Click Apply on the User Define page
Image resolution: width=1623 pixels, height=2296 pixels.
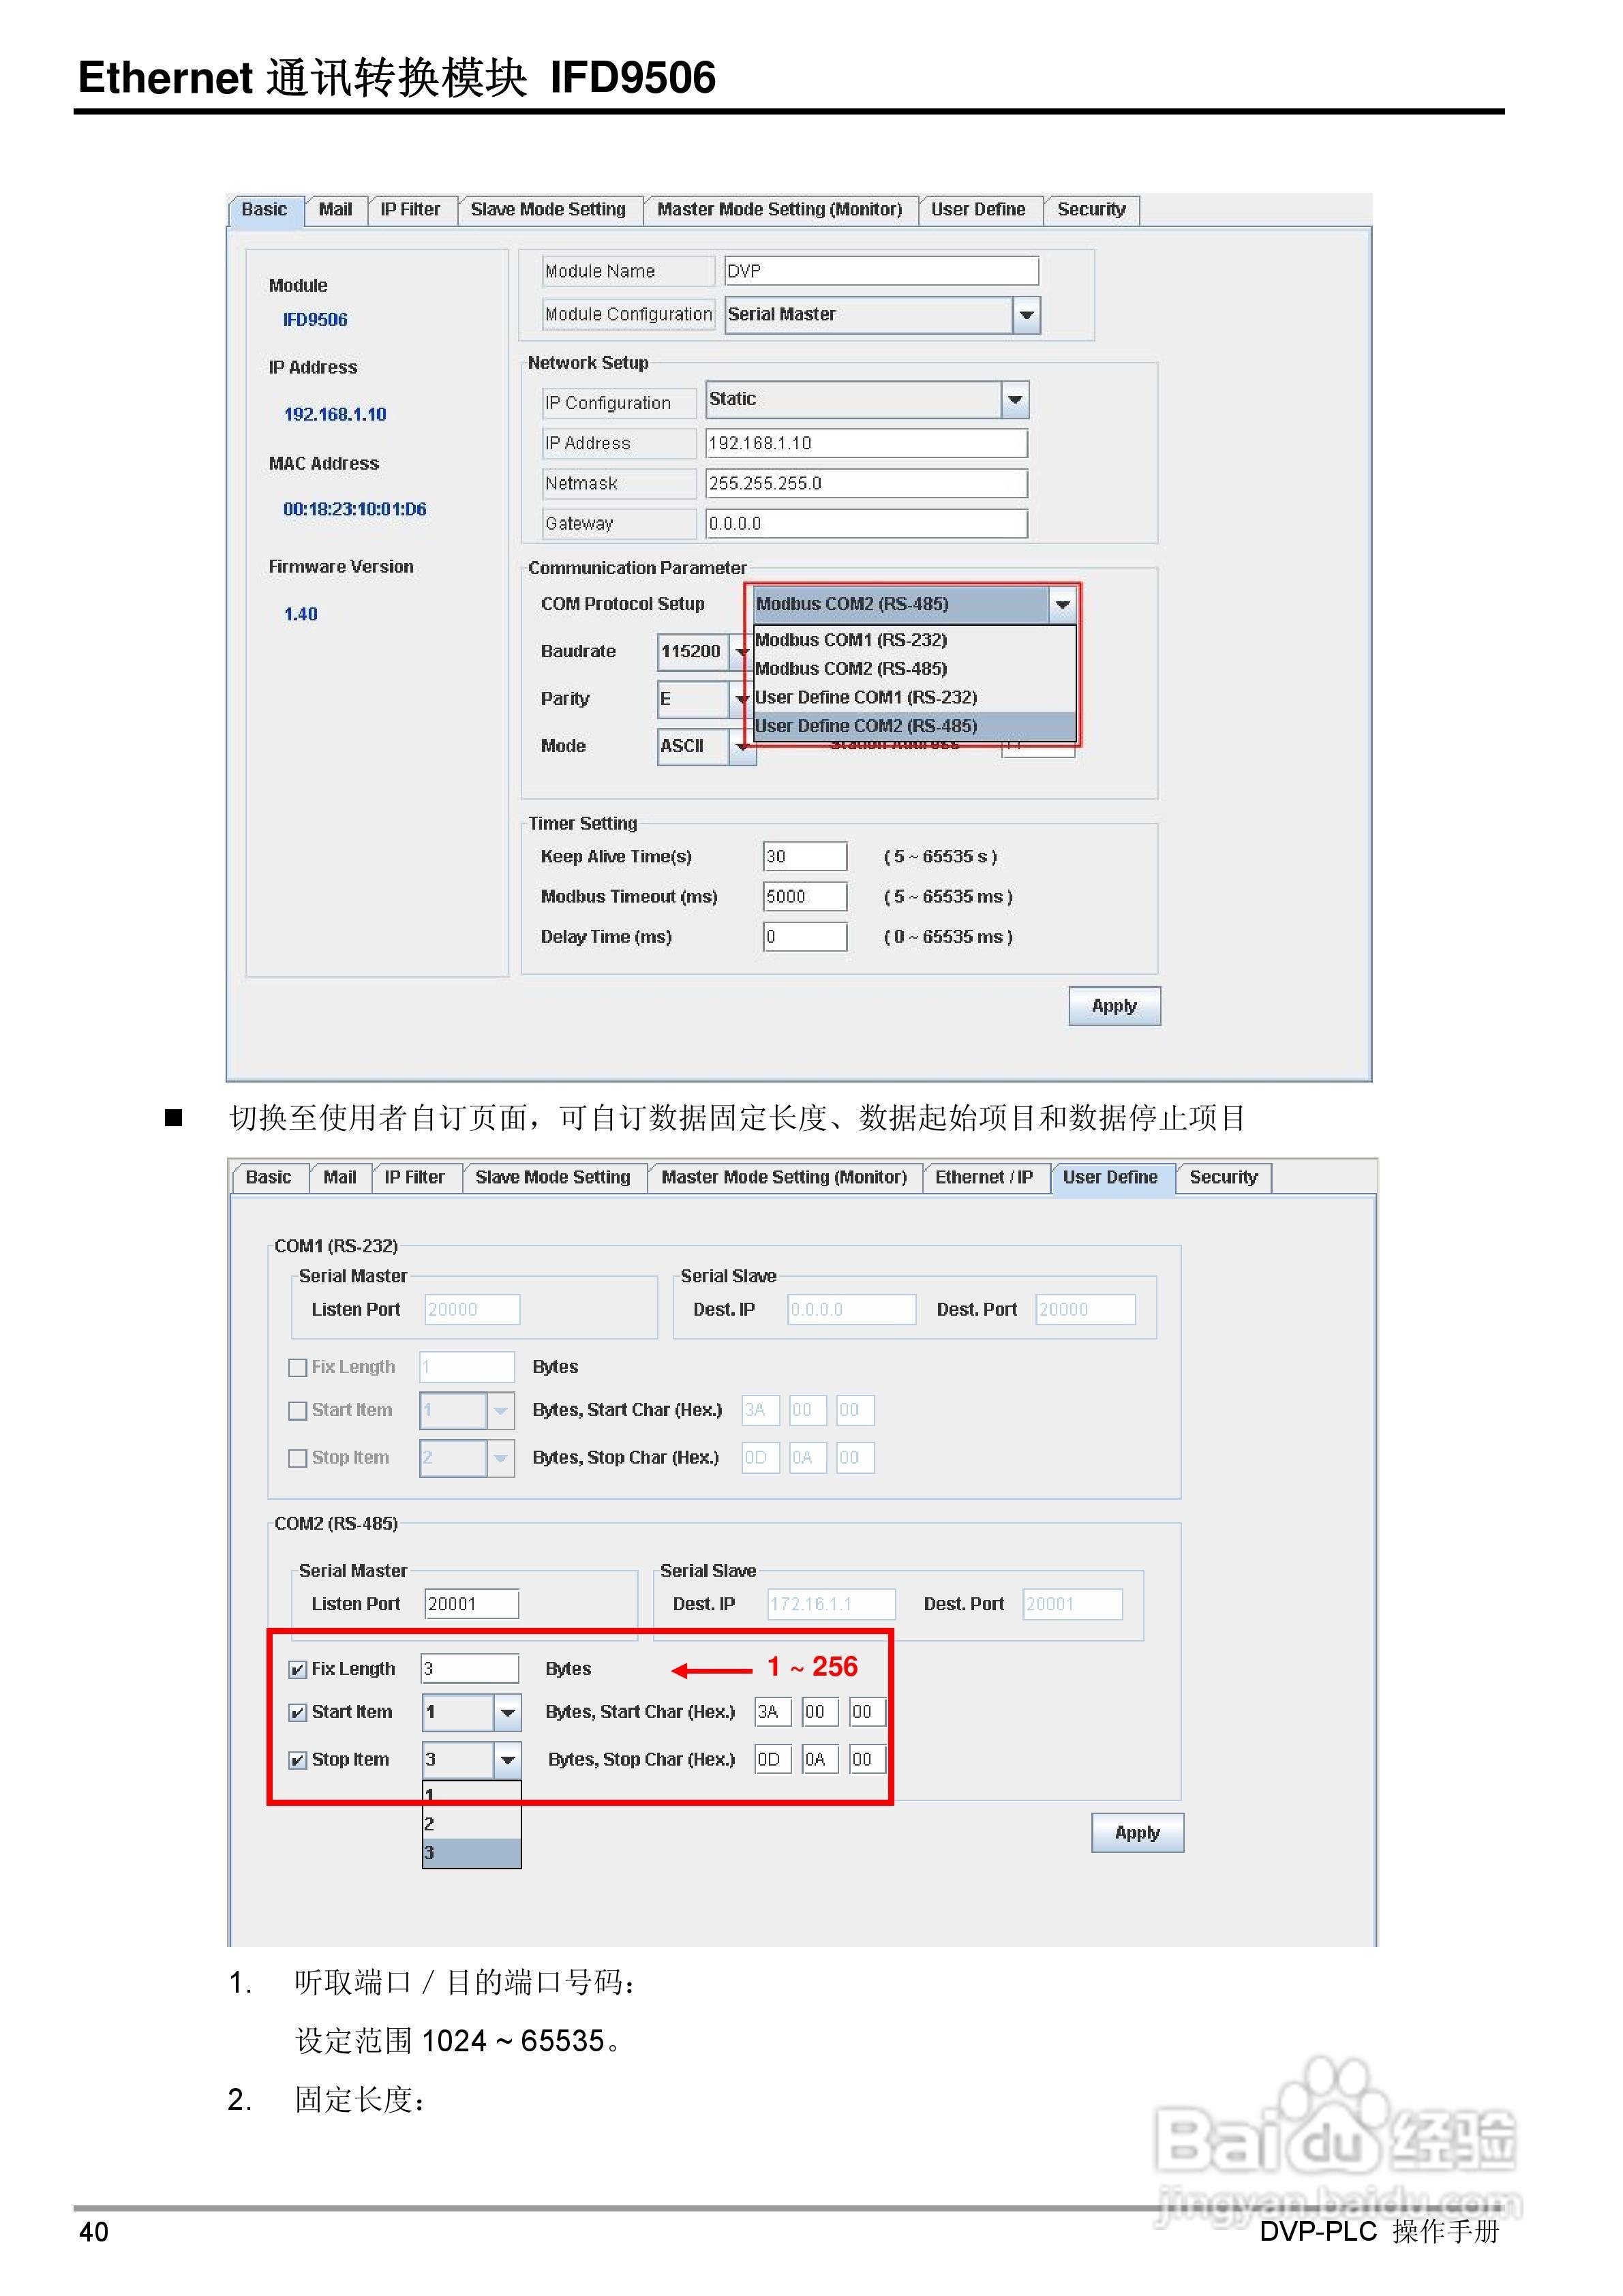pos(1136,1832)
